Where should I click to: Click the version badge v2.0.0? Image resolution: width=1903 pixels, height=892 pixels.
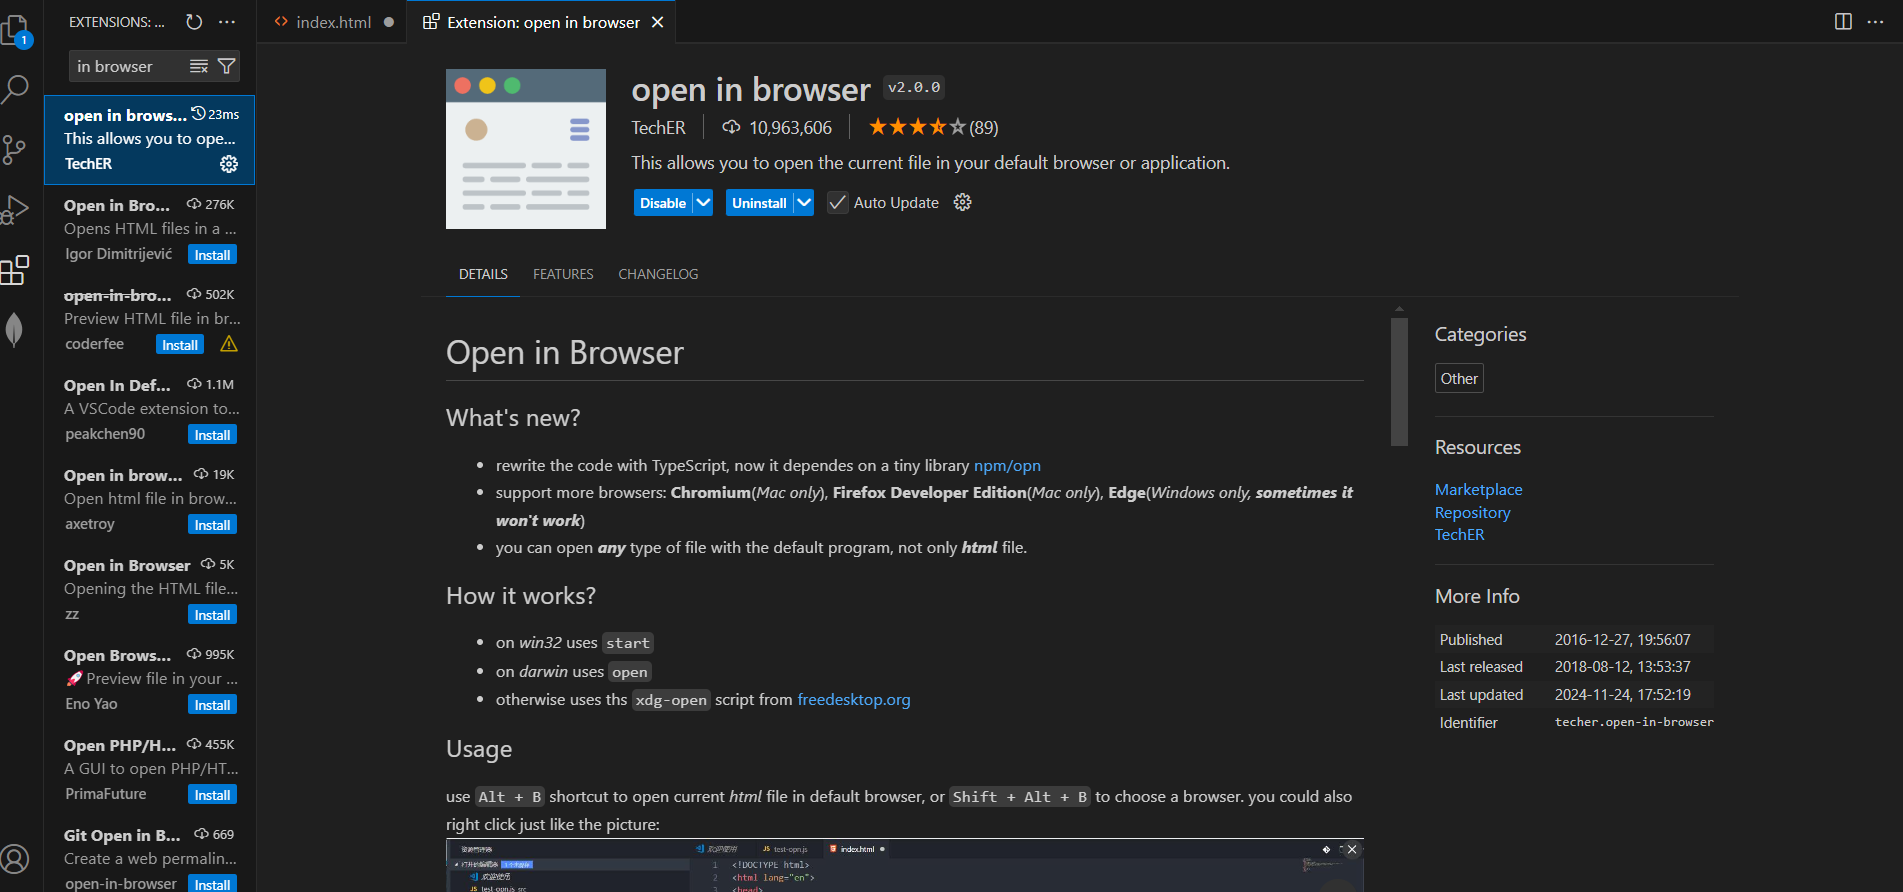(x=914, y=88)
